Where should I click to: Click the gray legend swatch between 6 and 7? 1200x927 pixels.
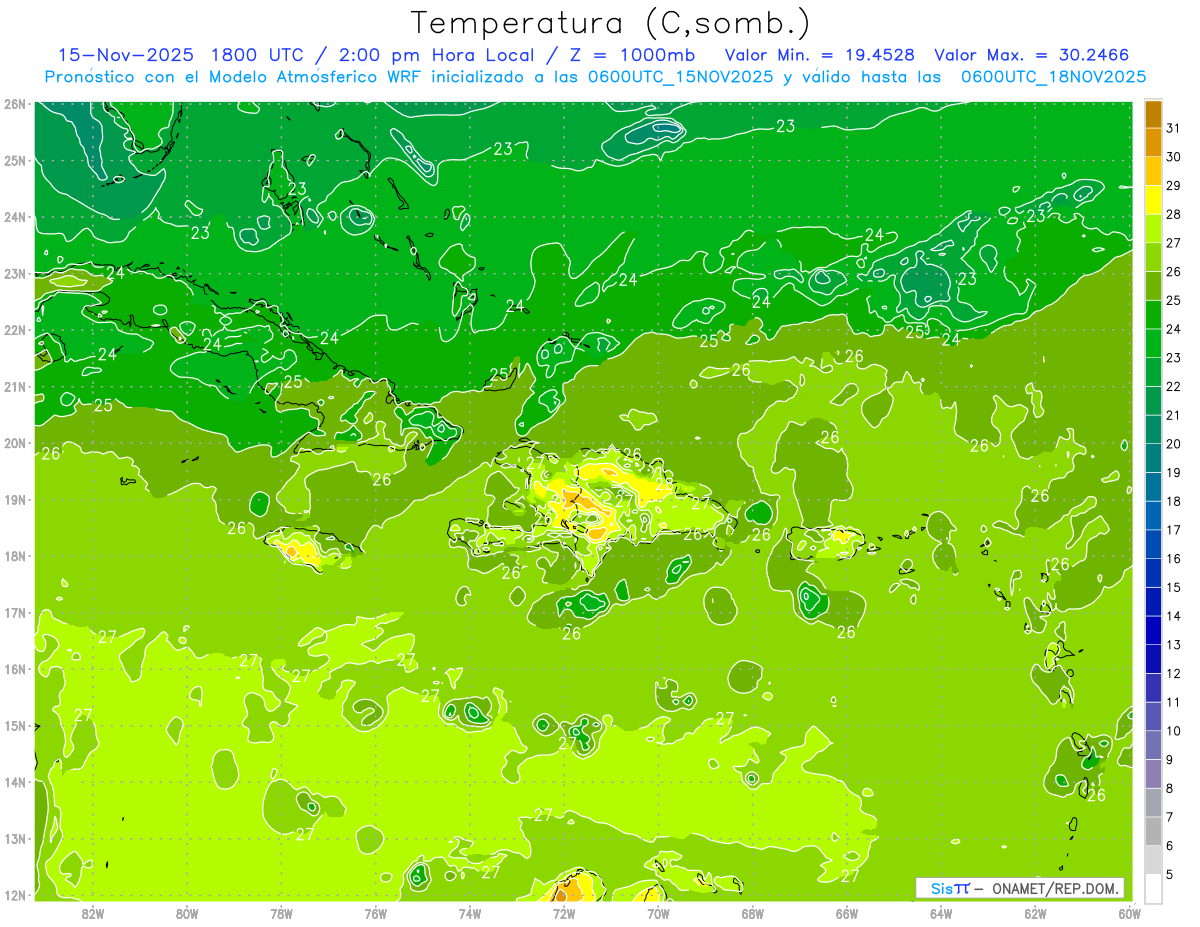(1153, 831)
